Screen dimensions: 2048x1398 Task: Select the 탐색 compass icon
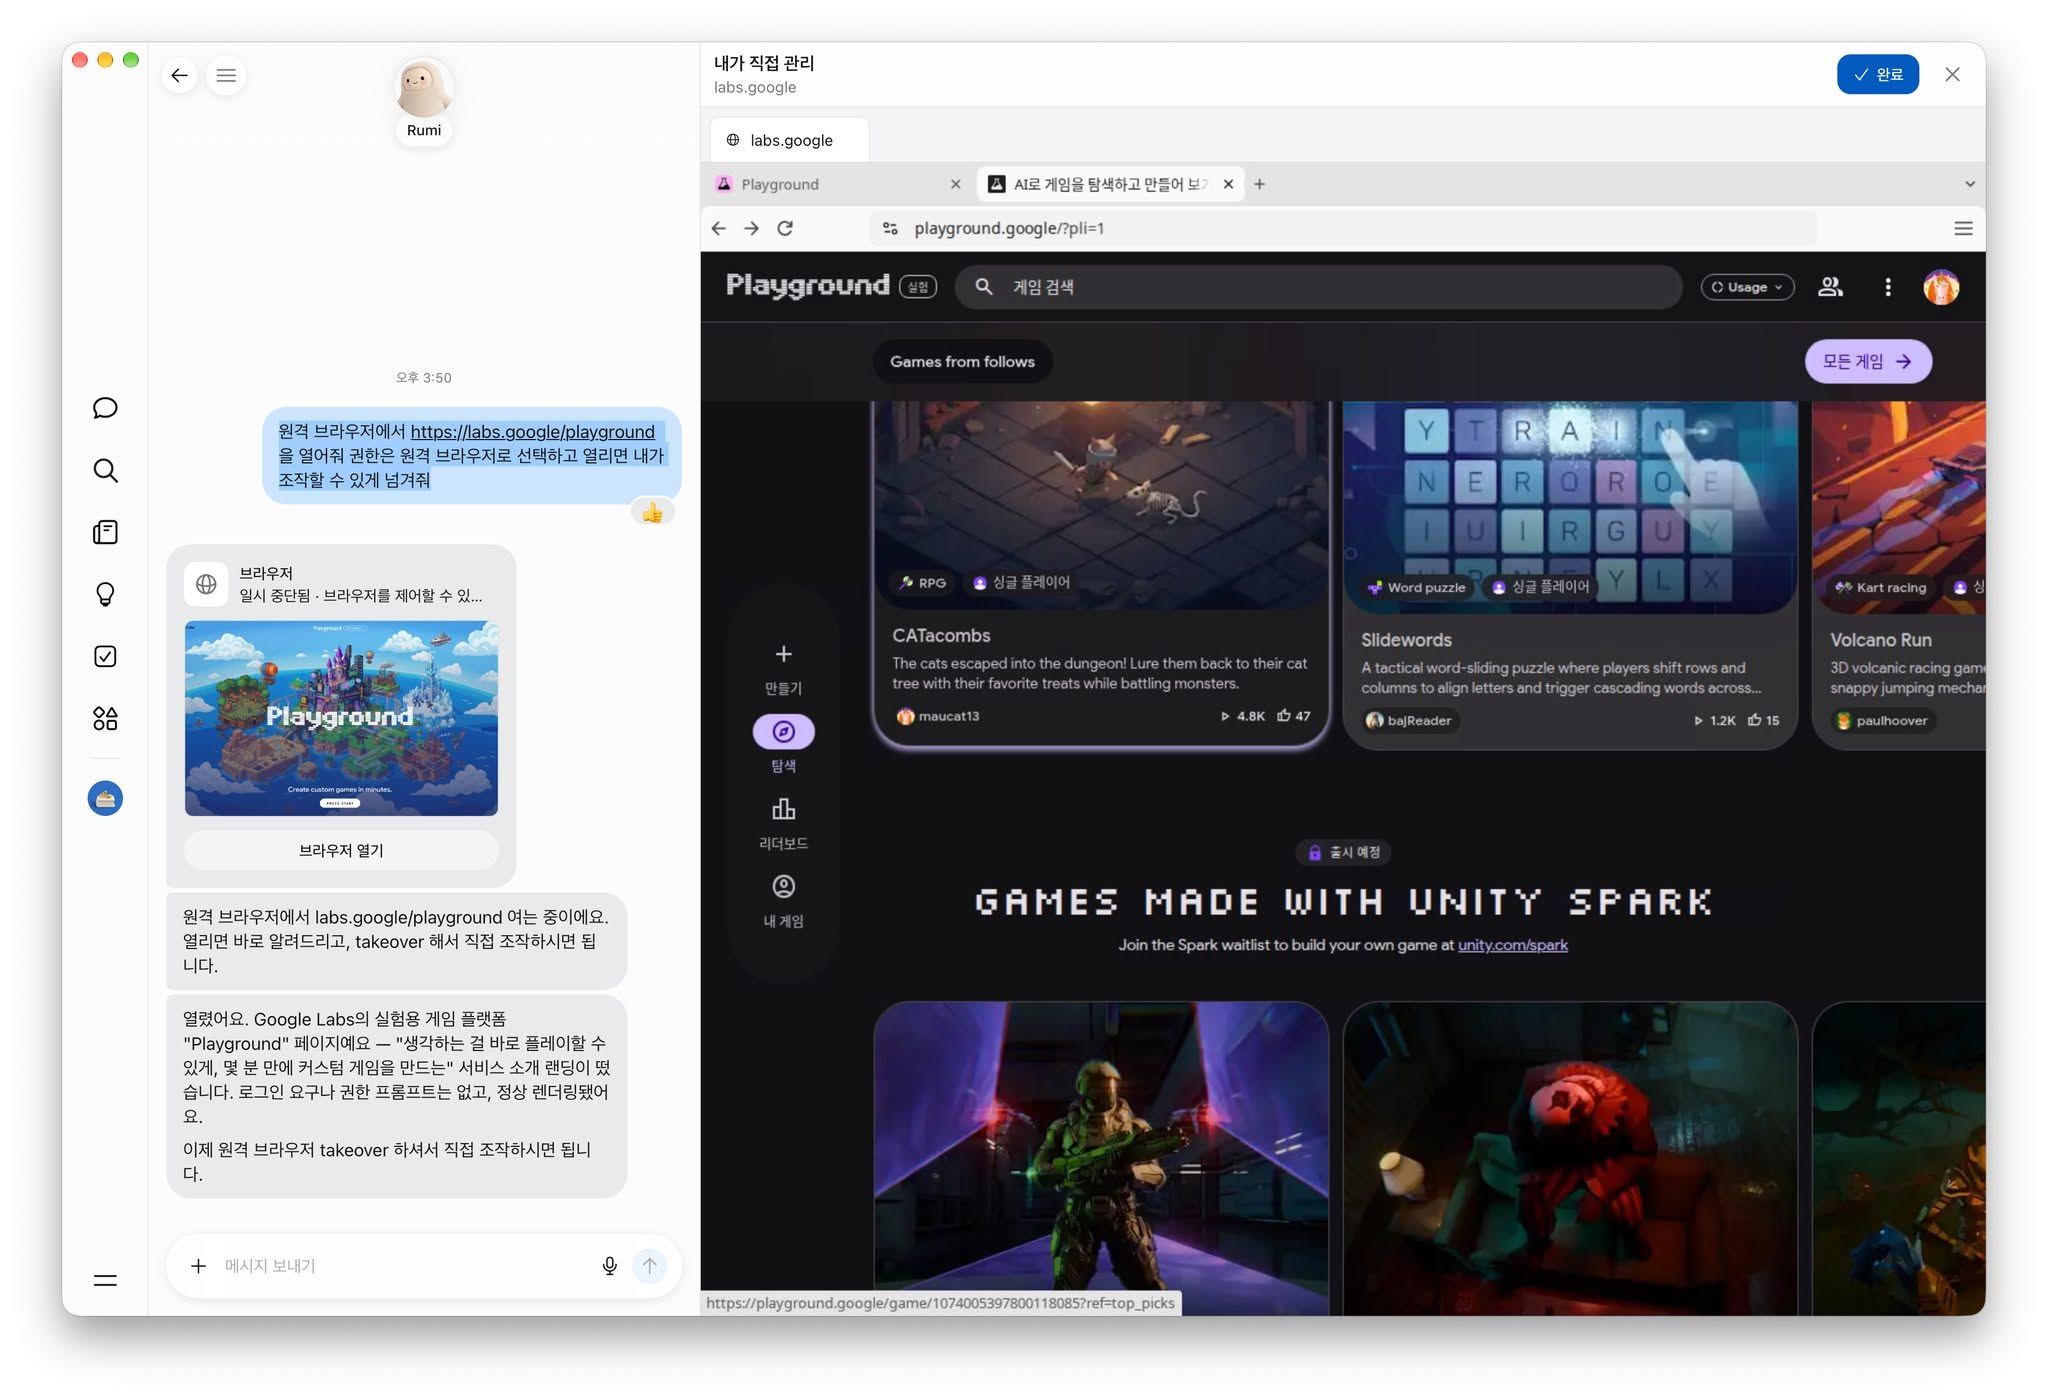pyautogui.click(x=783, y=731)
